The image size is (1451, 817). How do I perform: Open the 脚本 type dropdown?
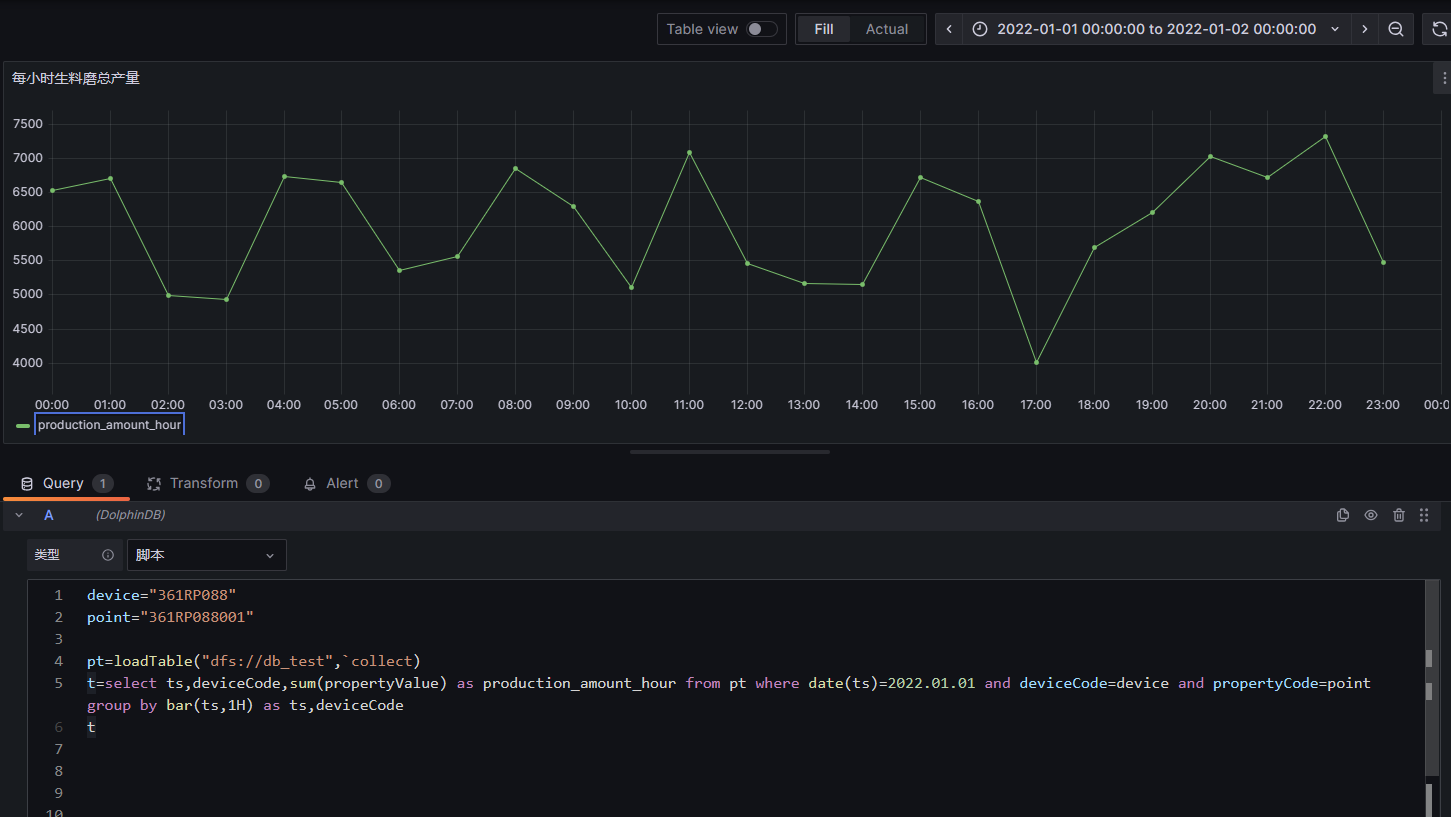point(206,555)
